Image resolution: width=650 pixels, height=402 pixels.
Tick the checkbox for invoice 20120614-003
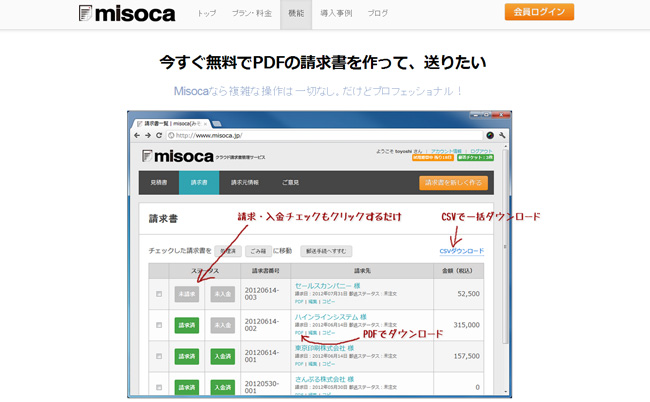point(159,294)
